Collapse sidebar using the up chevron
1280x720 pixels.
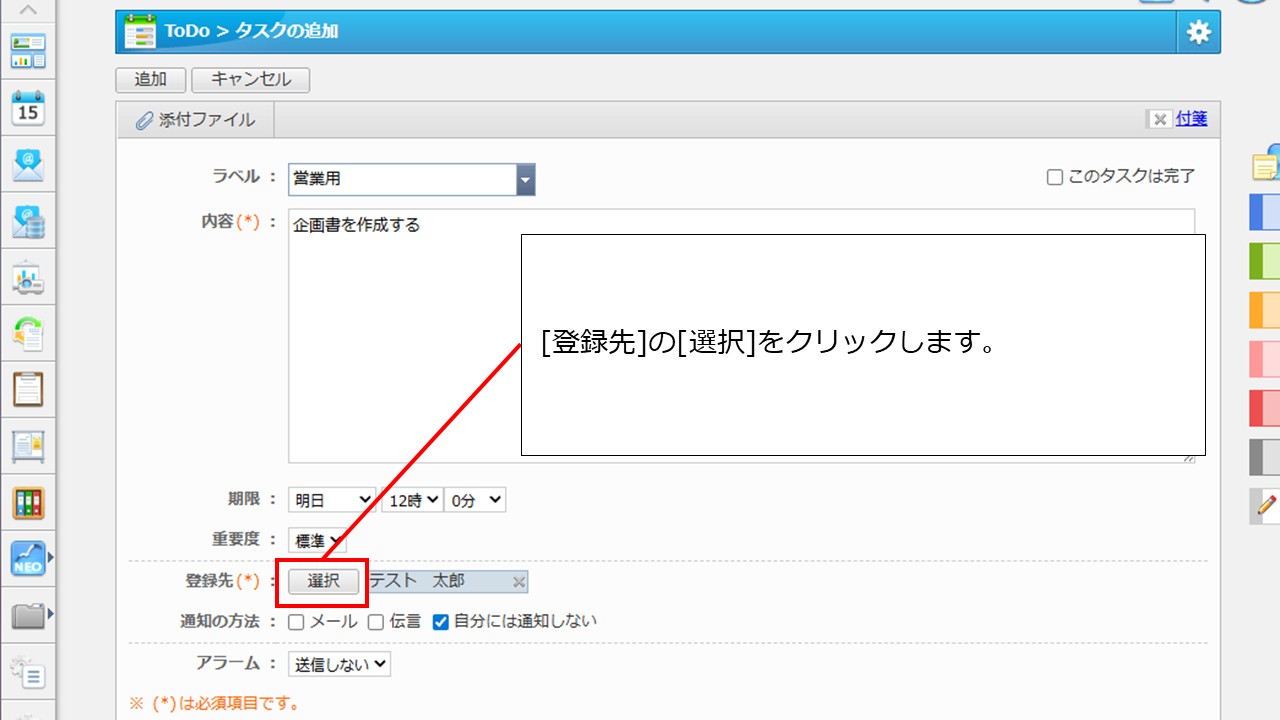tap(28, 10)
